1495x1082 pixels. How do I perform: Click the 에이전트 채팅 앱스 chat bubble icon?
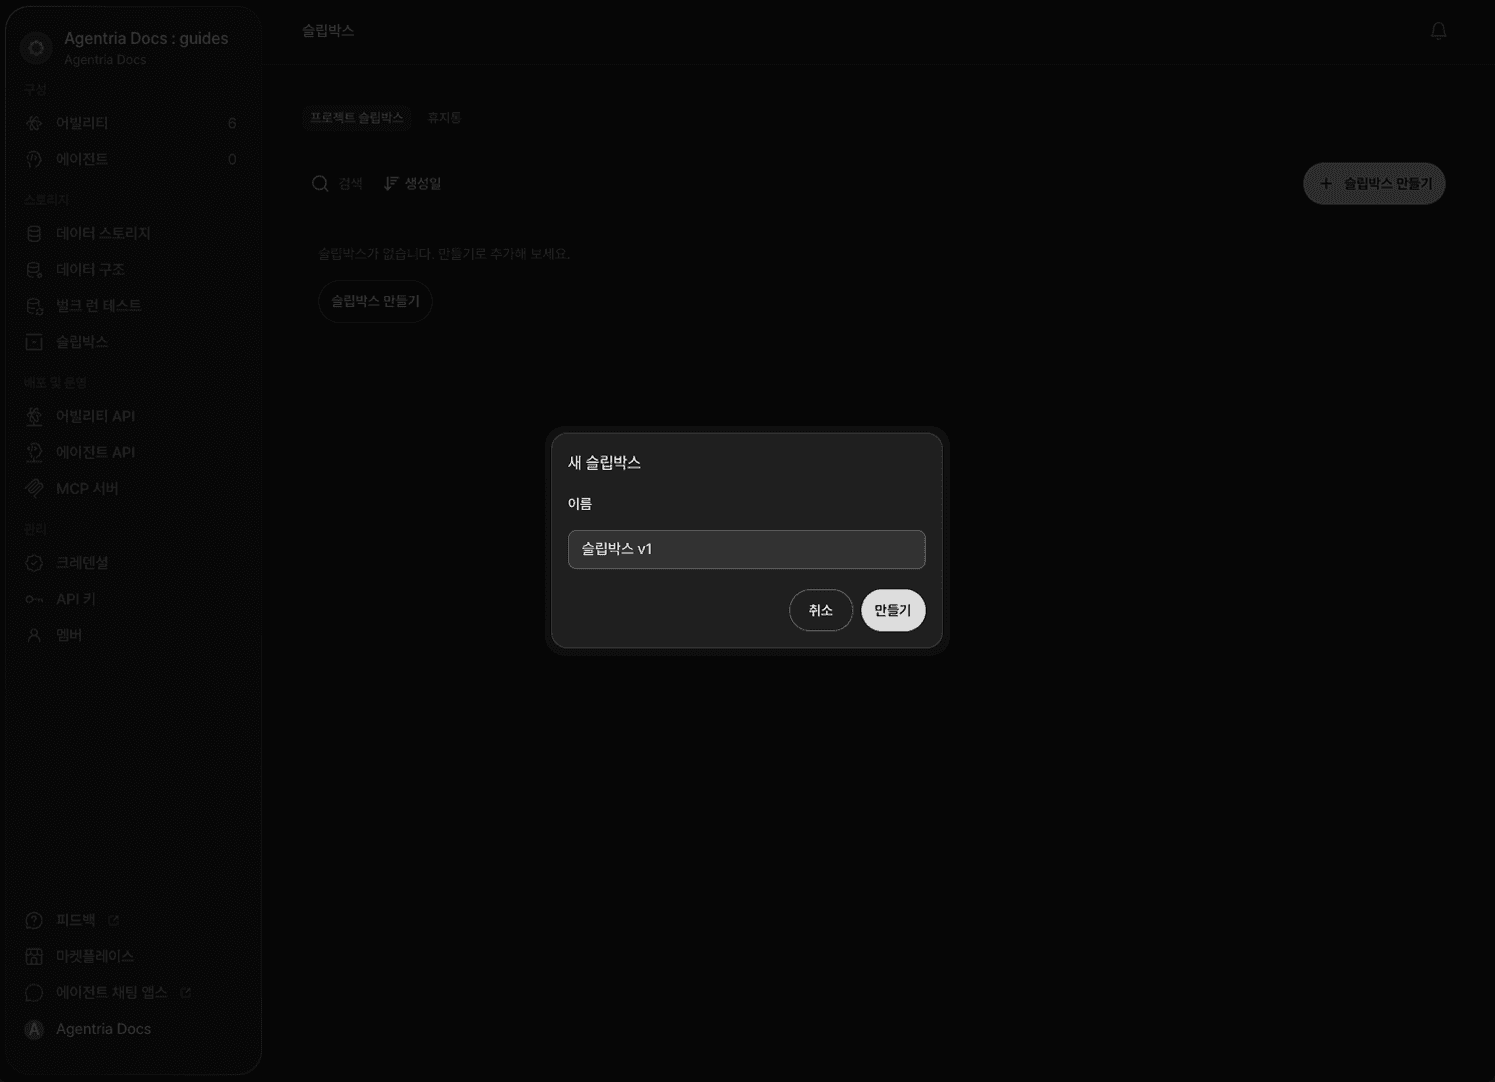point(34,993)
